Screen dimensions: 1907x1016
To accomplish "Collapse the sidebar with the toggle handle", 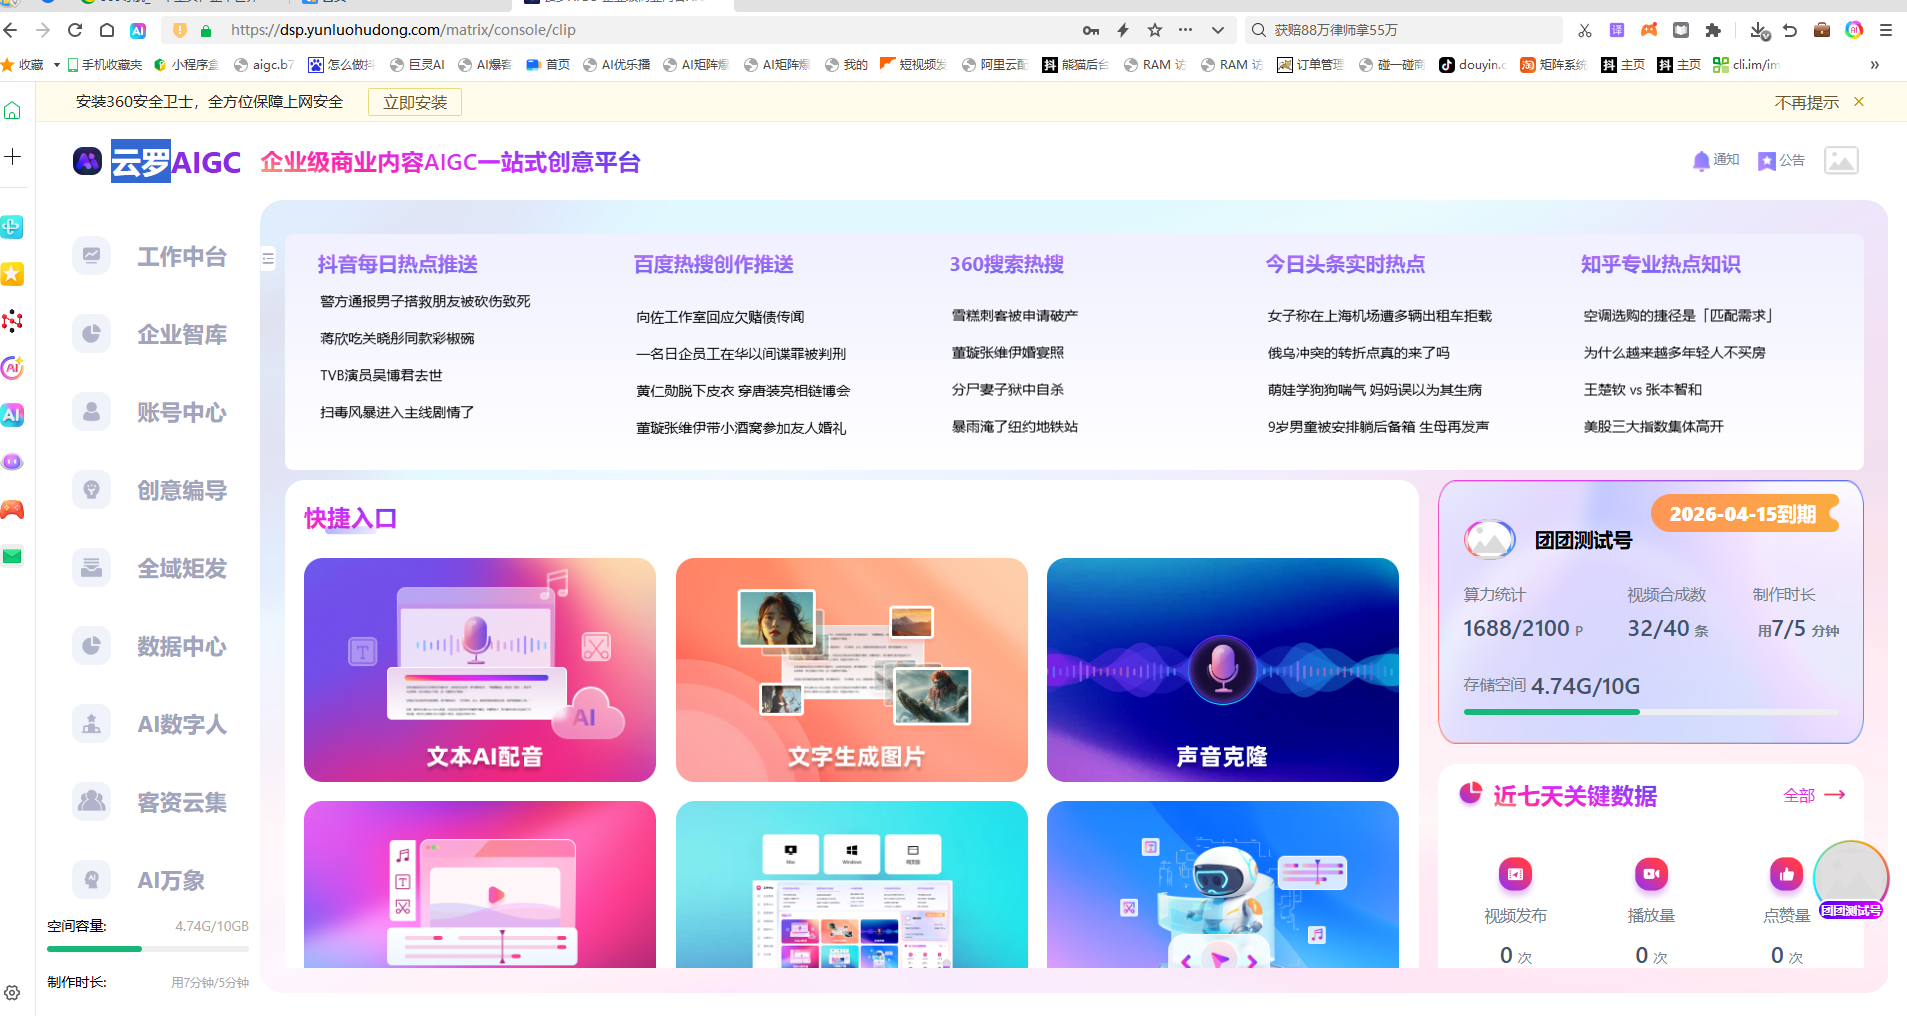I will tap(268, 259).
